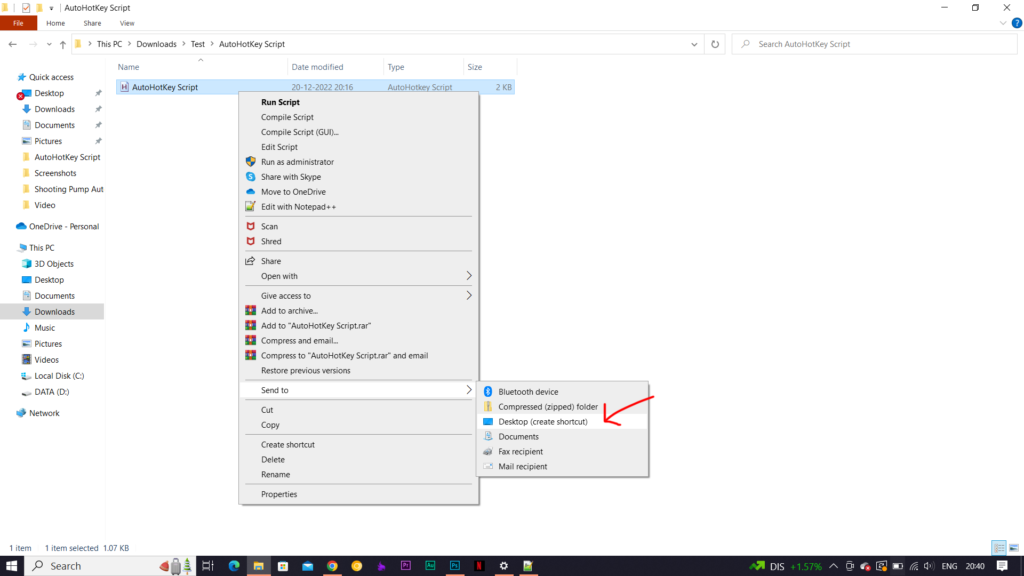Click the Run as administrator shield icon
The width and height of the screenshot is (1024, 576).
(x=250, y=161)
